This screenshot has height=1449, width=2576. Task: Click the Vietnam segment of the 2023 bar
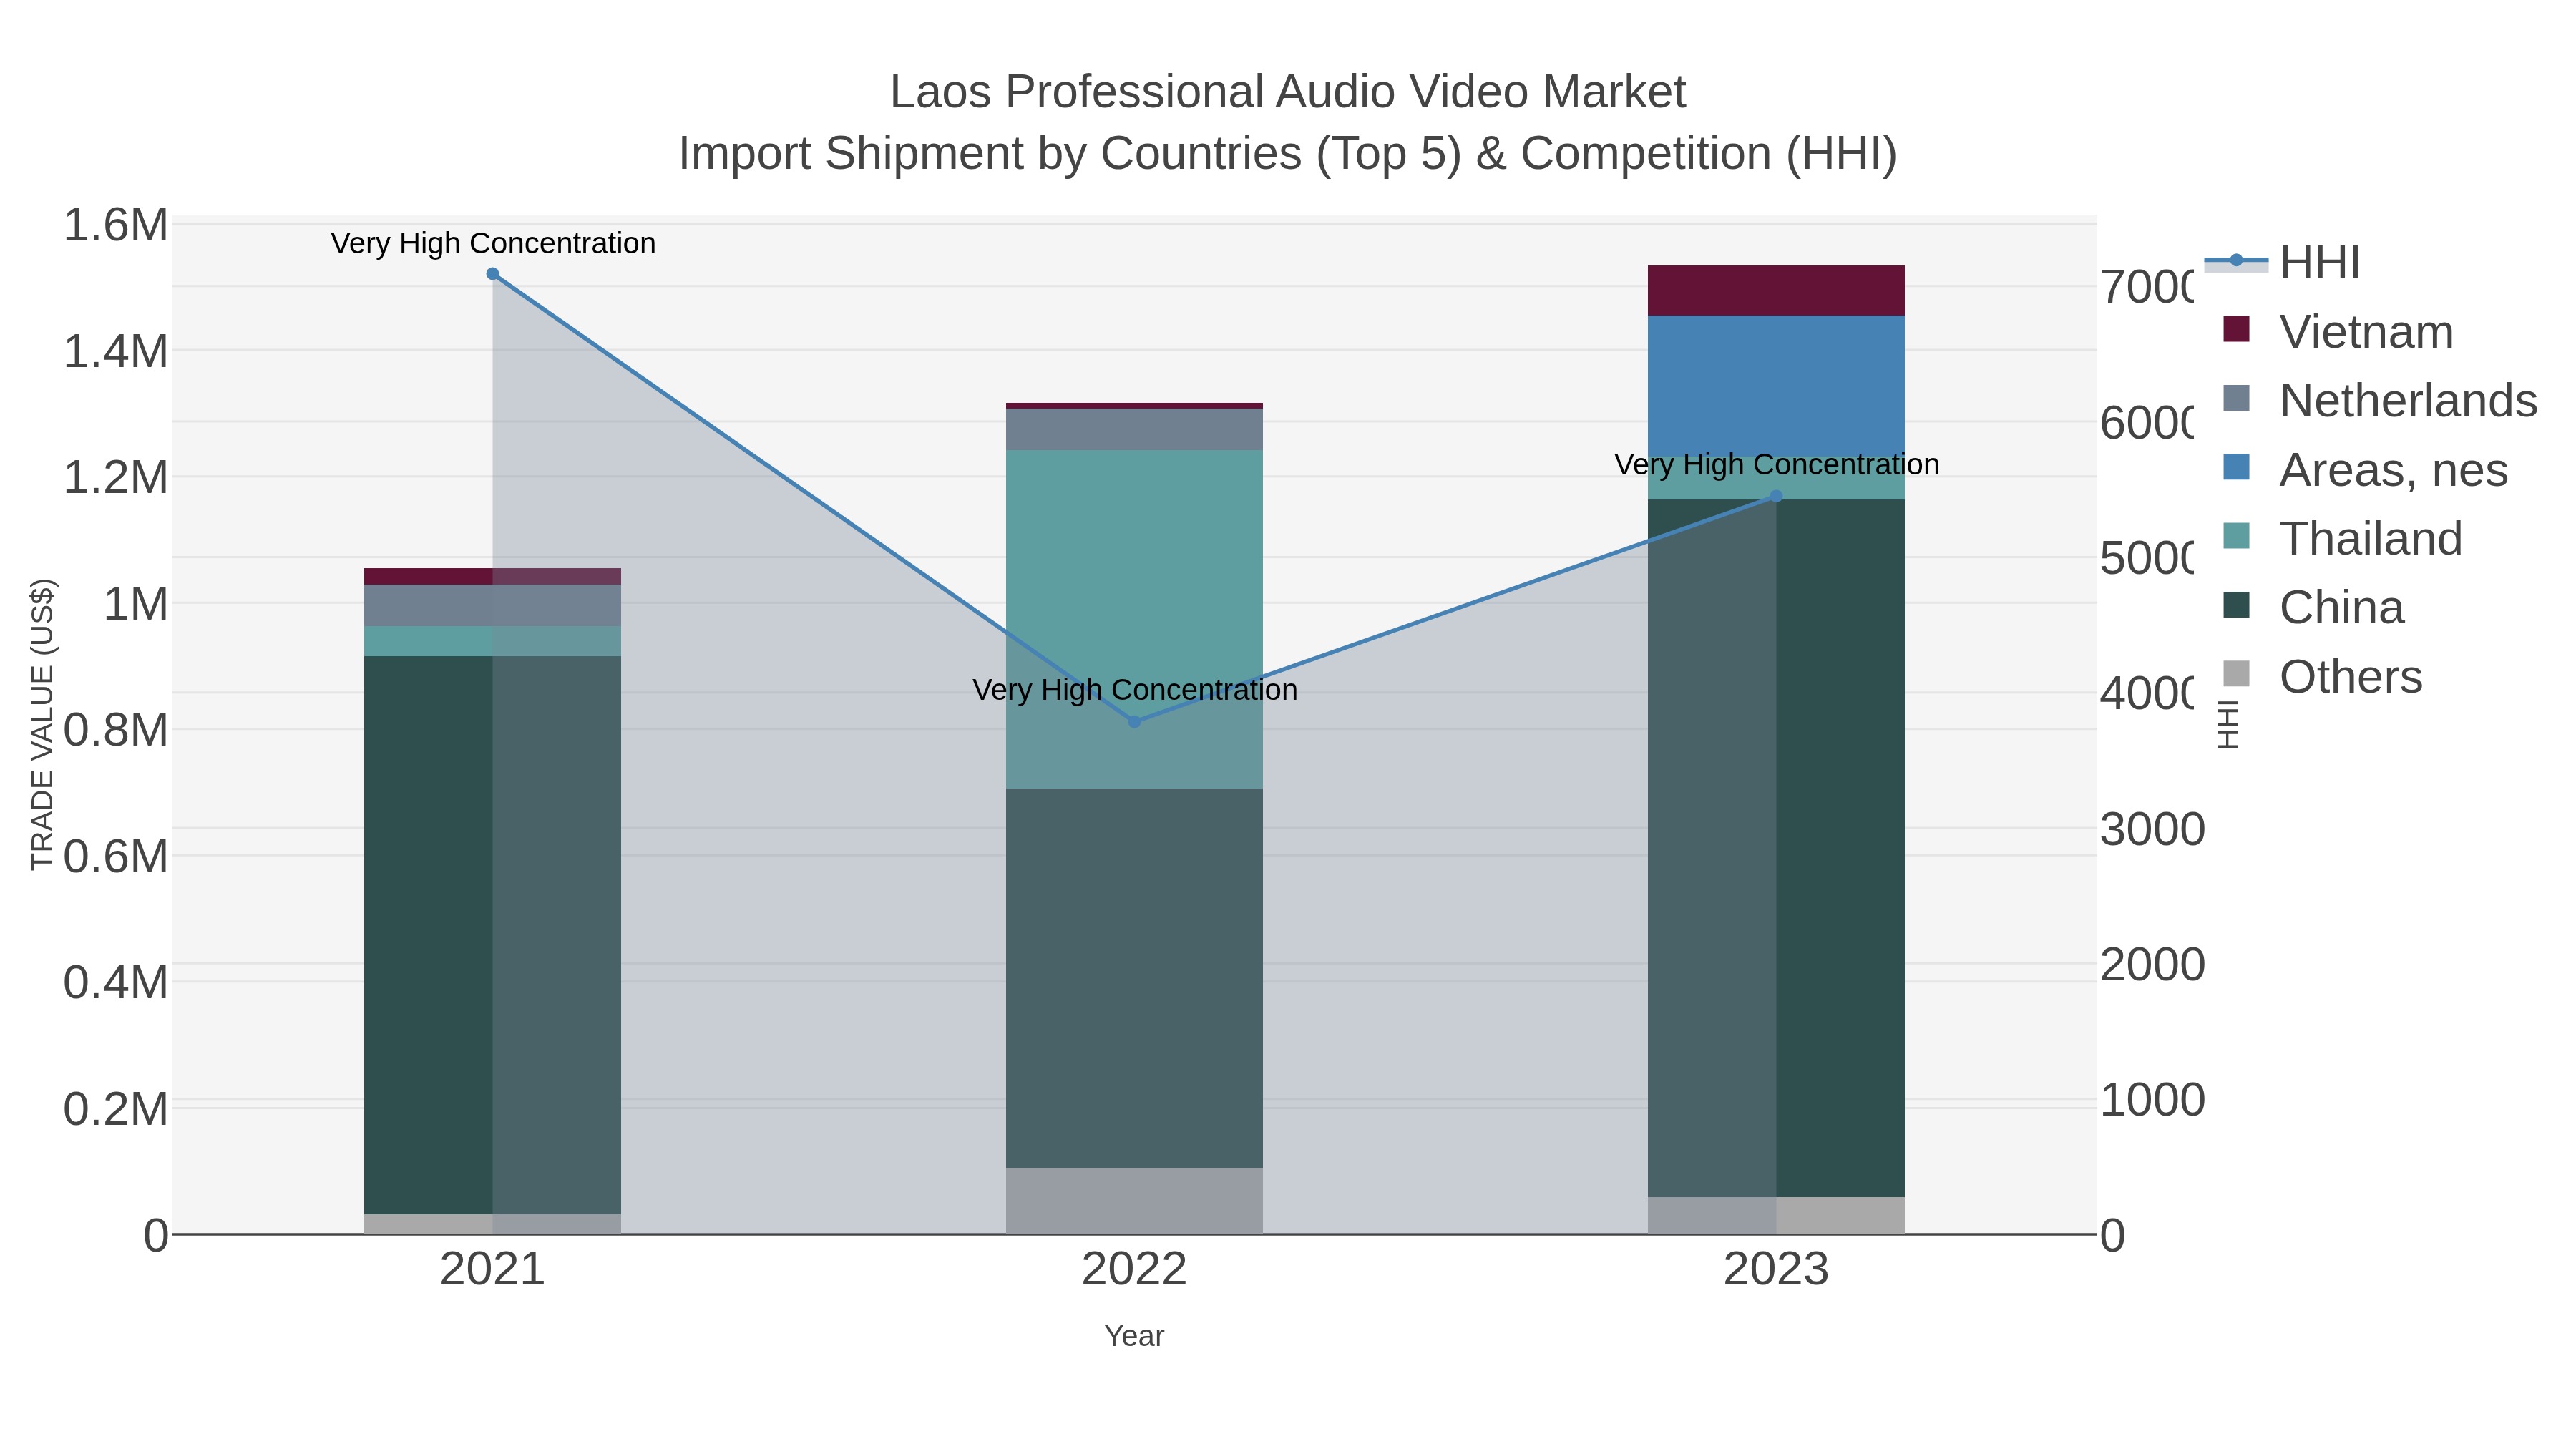[1776, 291]
